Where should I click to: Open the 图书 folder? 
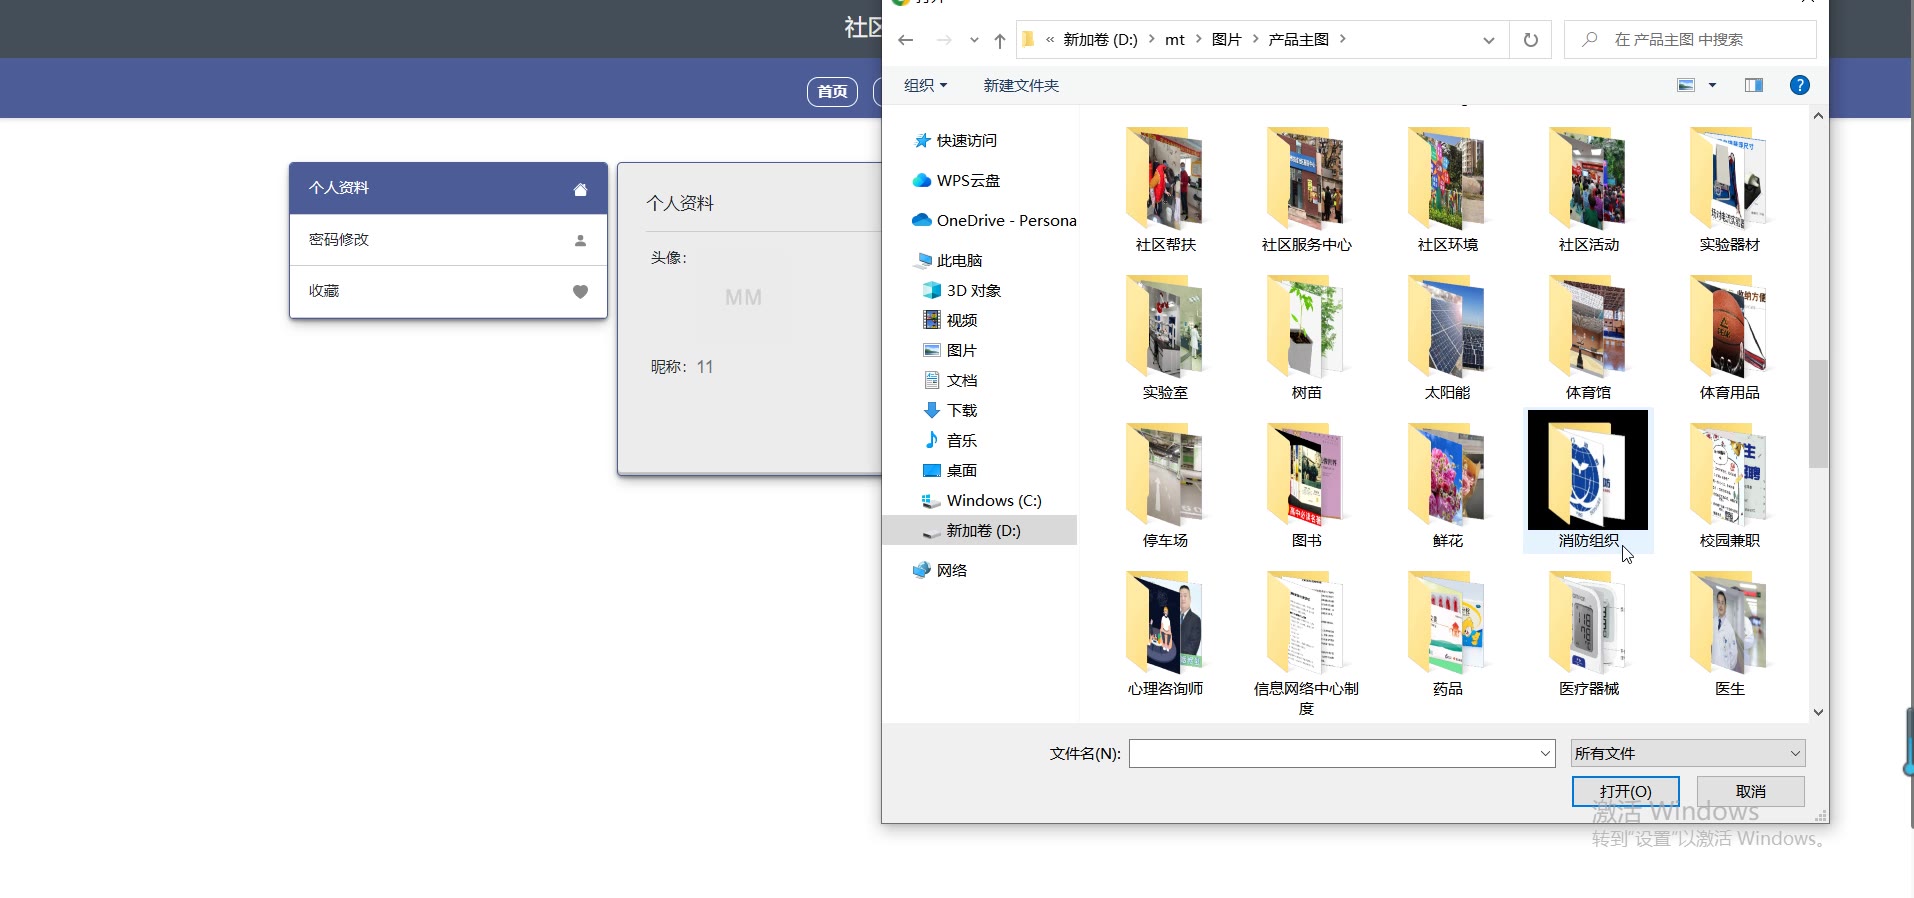tap(1306, 486)
